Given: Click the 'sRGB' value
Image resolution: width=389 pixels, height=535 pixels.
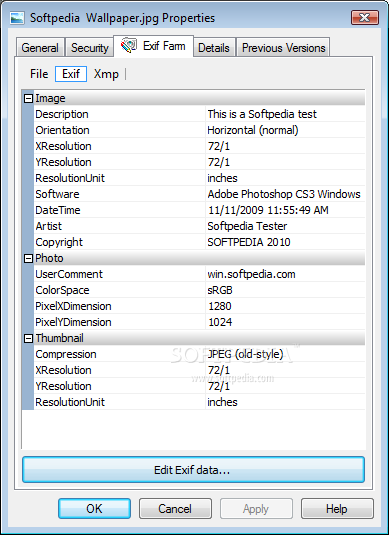Looking at the screenshot, I should (x=220, y=290).
